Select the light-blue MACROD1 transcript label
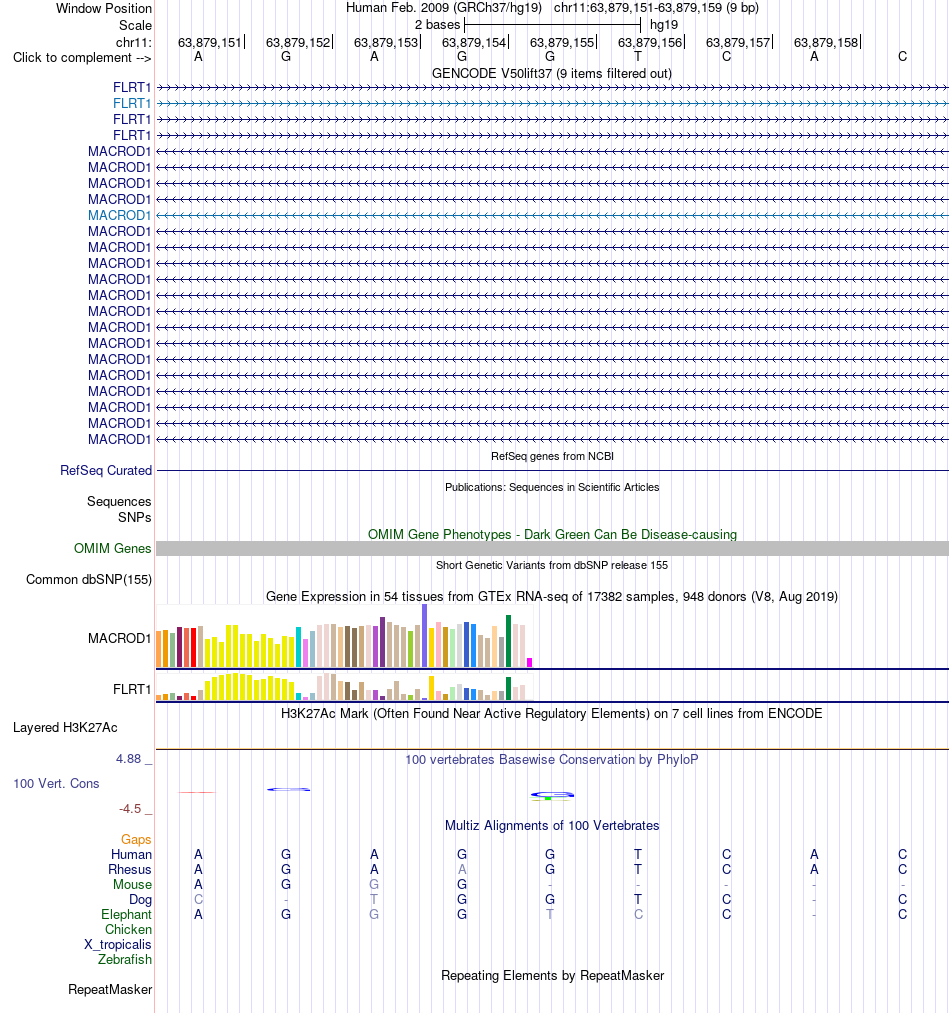 click(120, 215)
